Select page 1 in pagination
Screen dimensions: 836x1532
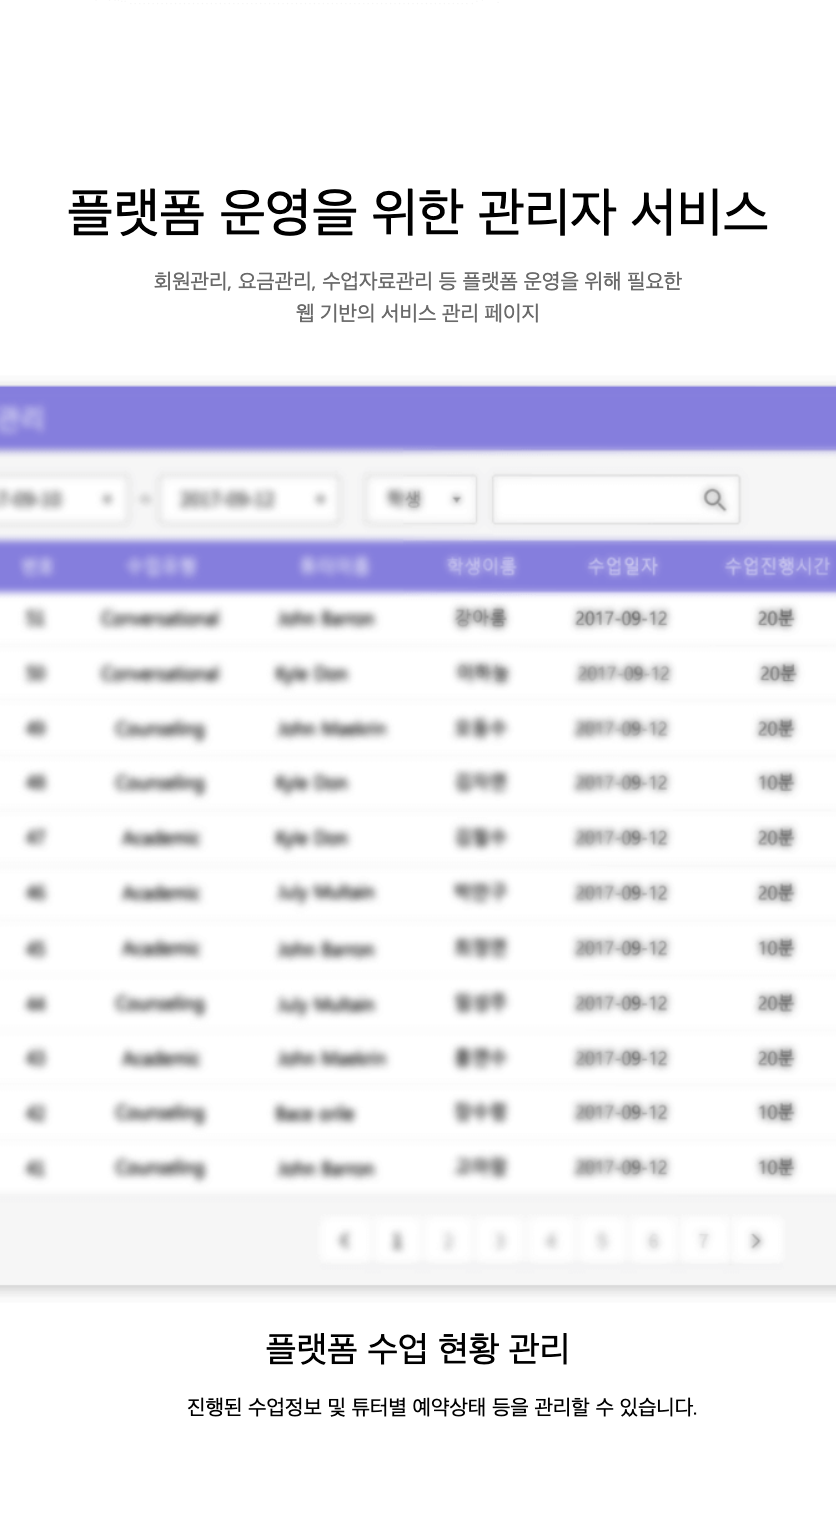pyautogui.click(x=397, y=1241)
